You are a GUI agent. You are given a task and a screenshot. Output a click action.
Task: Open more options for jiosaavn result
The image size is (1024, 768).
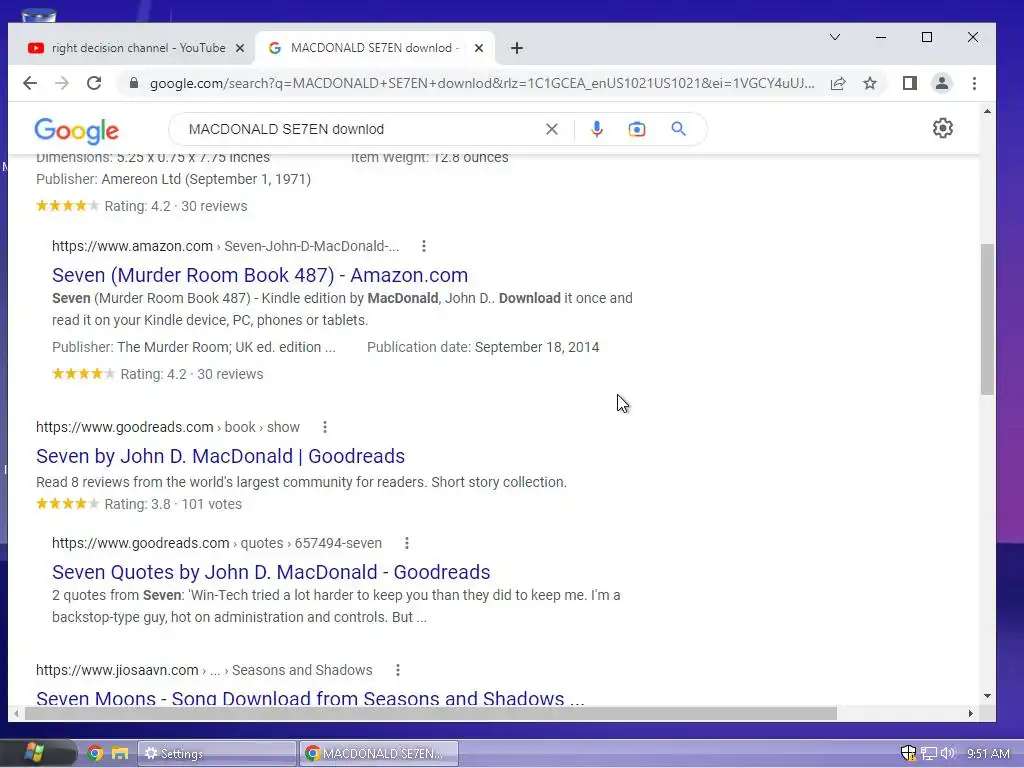398,670
